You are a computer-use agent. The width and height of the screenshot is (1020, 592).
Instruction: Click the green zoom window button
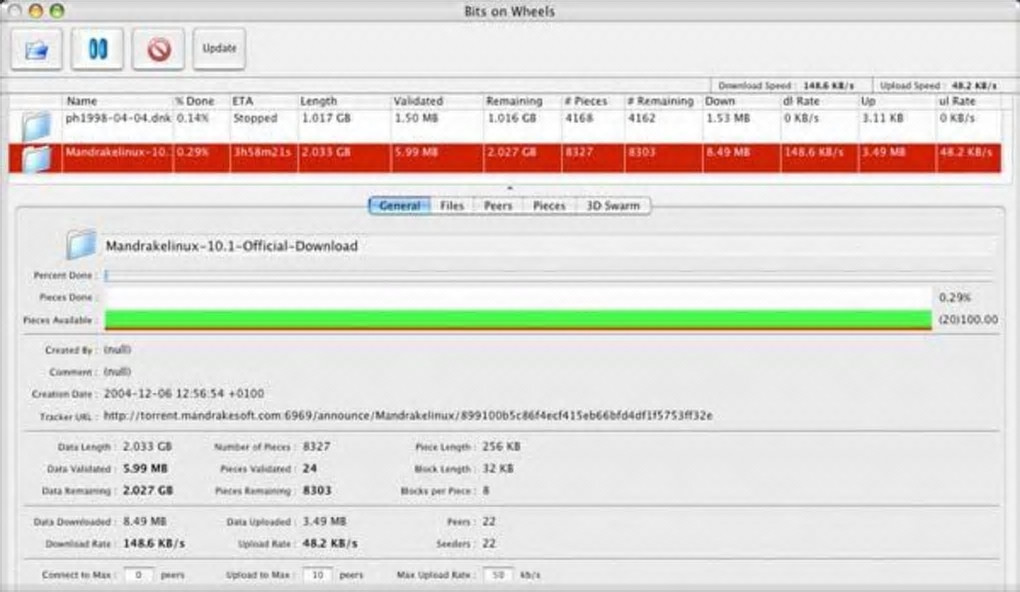click(57, 10)
